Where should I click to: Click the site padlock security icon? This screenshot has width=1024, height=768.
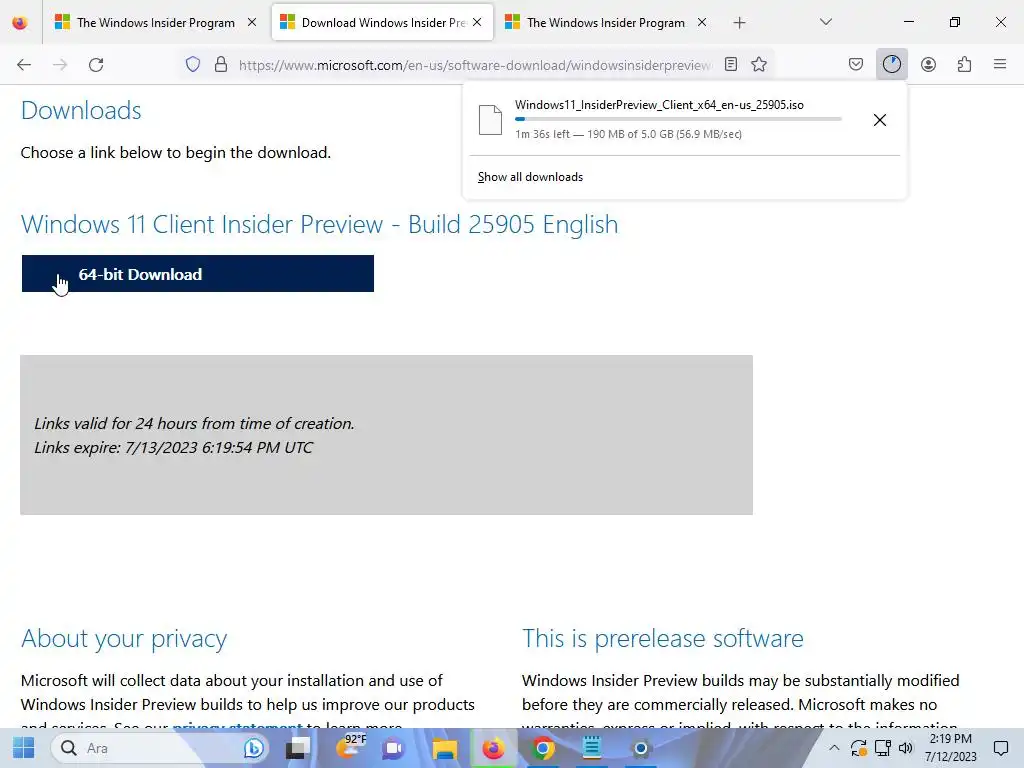click(221, 64)
